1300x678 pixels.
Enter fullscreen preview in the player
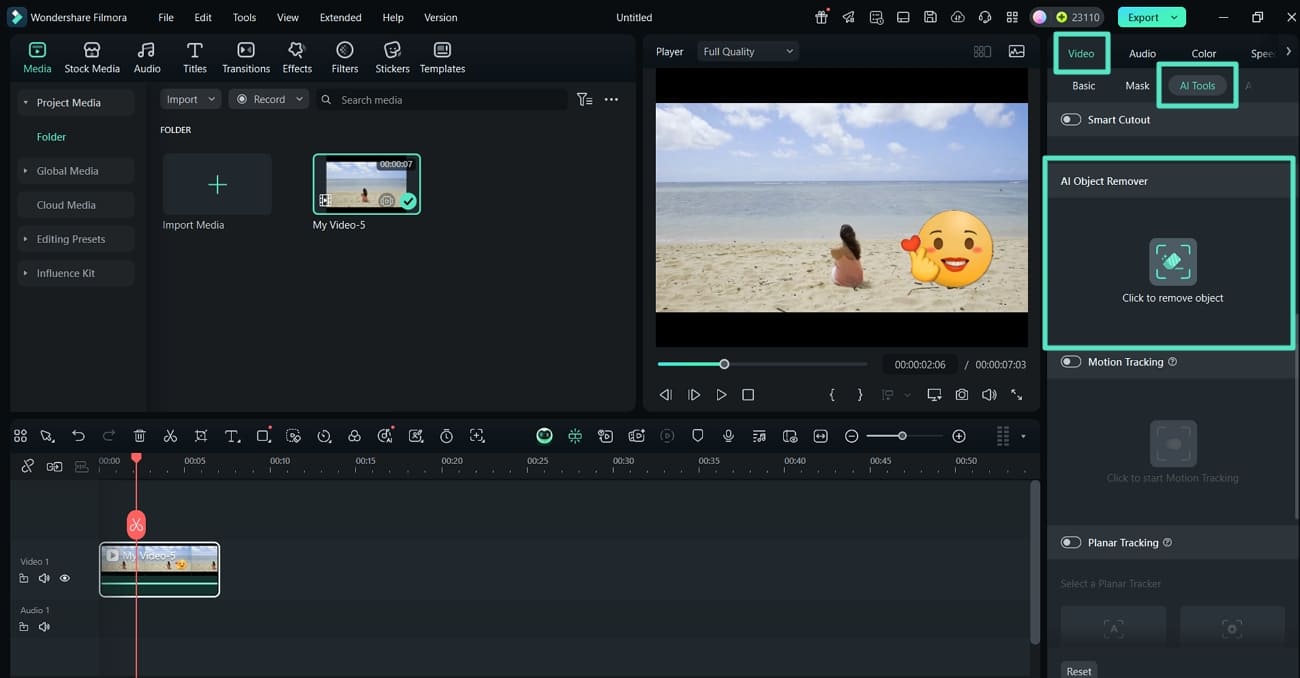click(x=1017, y=395)
